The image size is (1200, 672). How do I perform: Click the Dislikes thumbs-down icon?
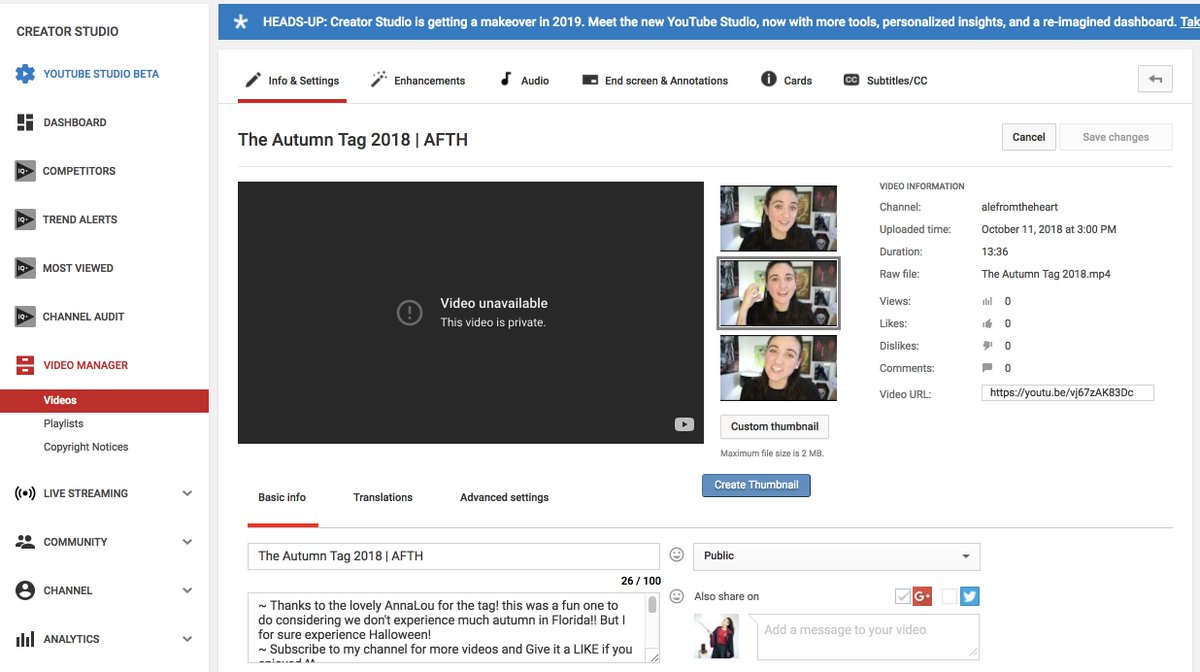point(988,346)
